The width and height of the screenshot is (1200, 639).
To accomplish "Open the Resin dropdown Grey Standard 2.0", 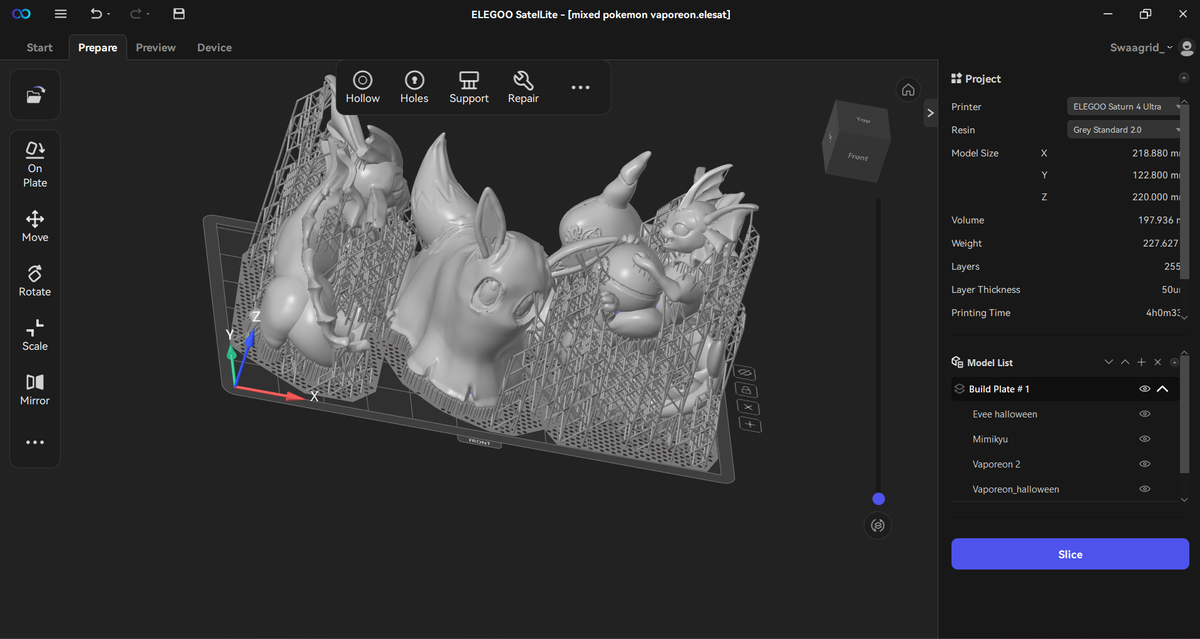I will click(1125, 130).
